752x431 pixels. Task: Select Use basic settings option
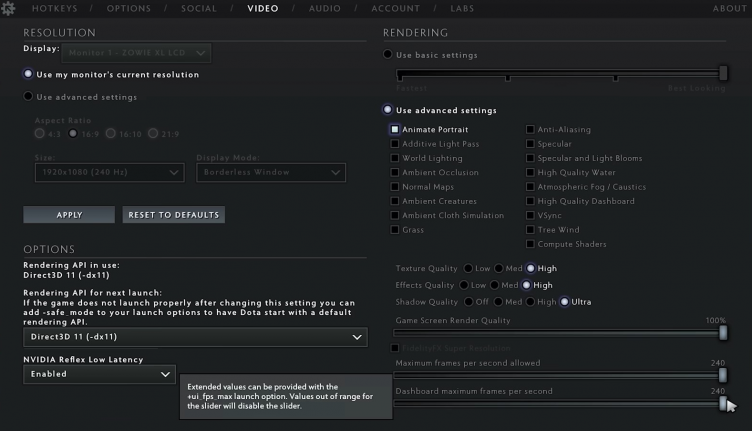click(388, 55)
